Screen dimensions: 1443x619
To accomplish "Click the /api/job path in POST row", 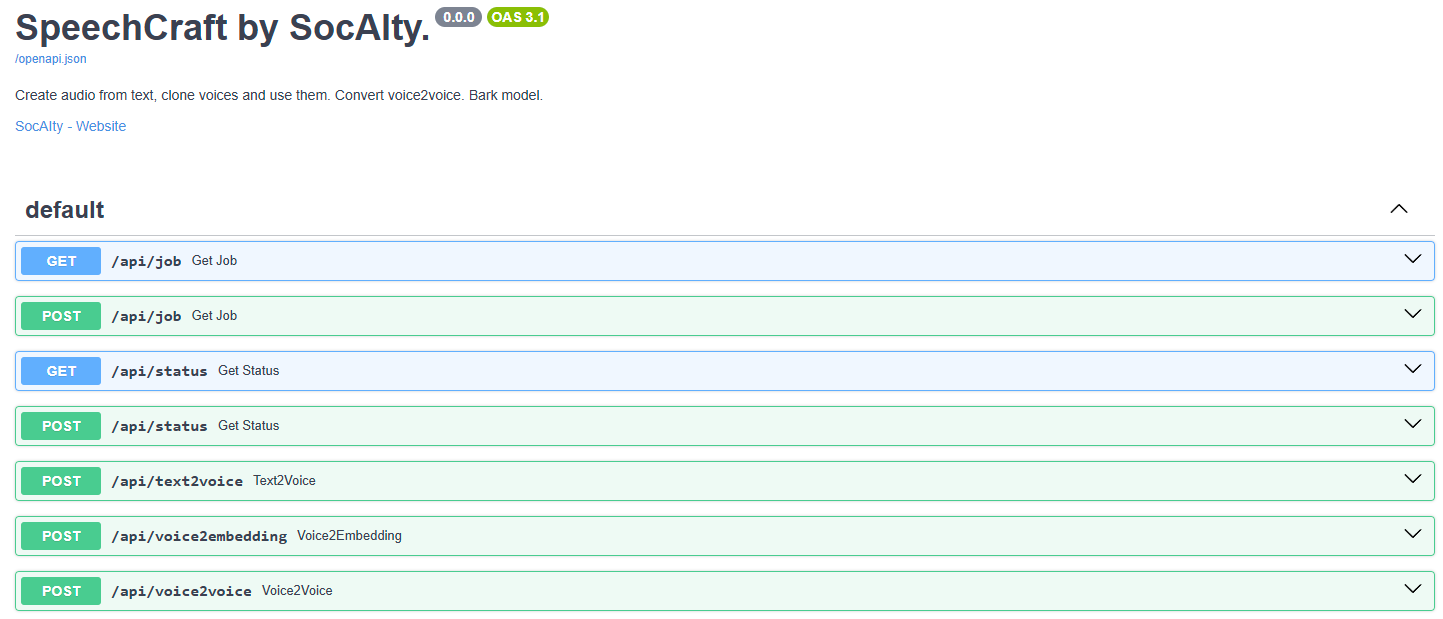I will click(x=146, y=316).
